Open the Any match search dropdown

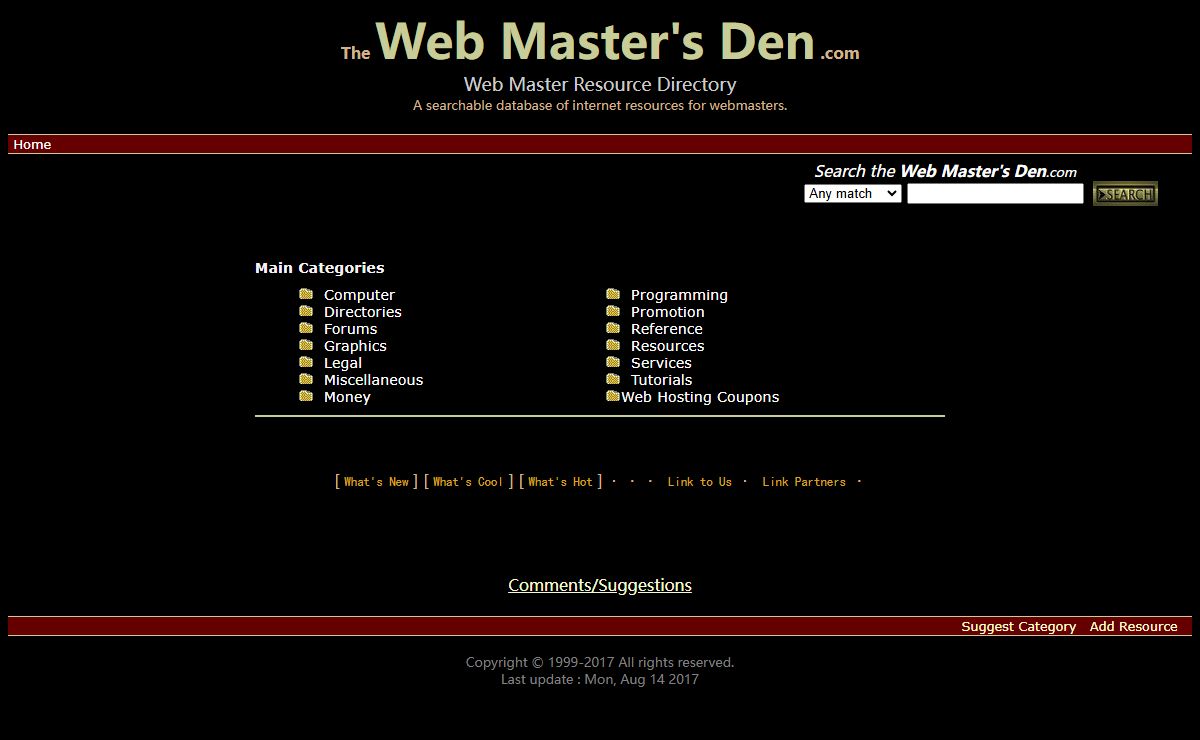tap(852, 194)
